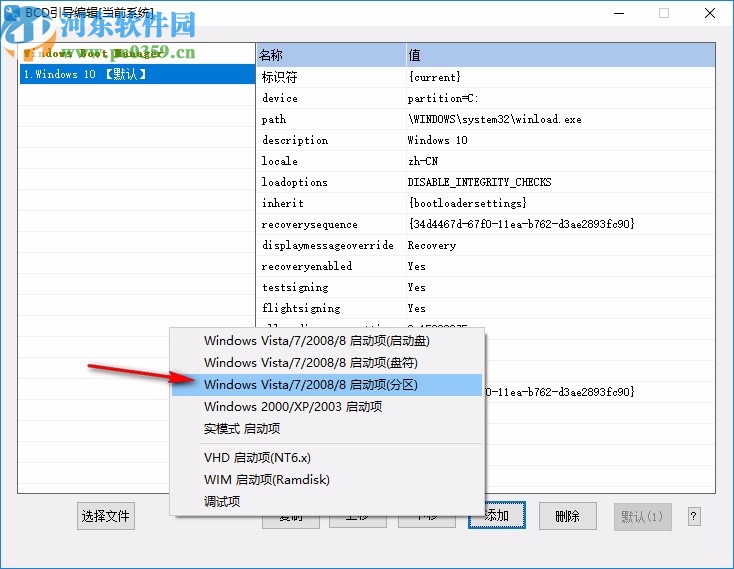The width and height of the screenshot is (734, 569).
Task: Sort by 名称 column header
Action: point(331,55)
